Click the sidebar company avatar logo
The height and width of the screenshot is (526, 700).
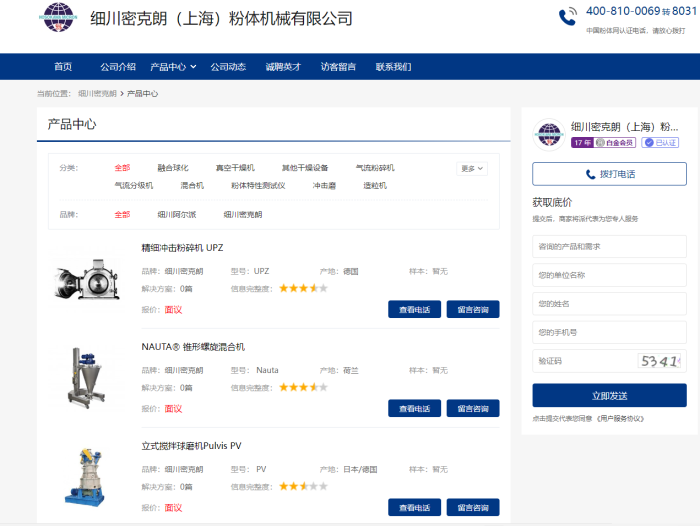549,134
